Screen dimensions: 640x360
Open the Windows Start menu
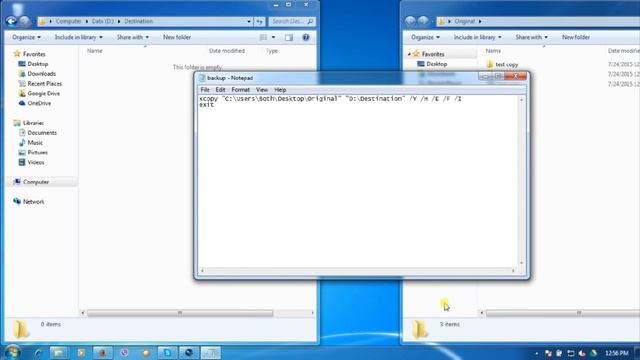pos(13,352)
